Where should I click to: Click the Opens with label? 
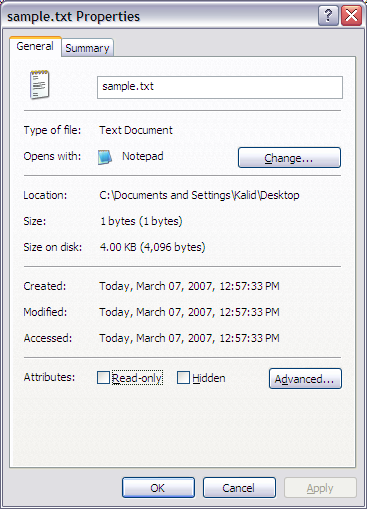coord(52,156)
